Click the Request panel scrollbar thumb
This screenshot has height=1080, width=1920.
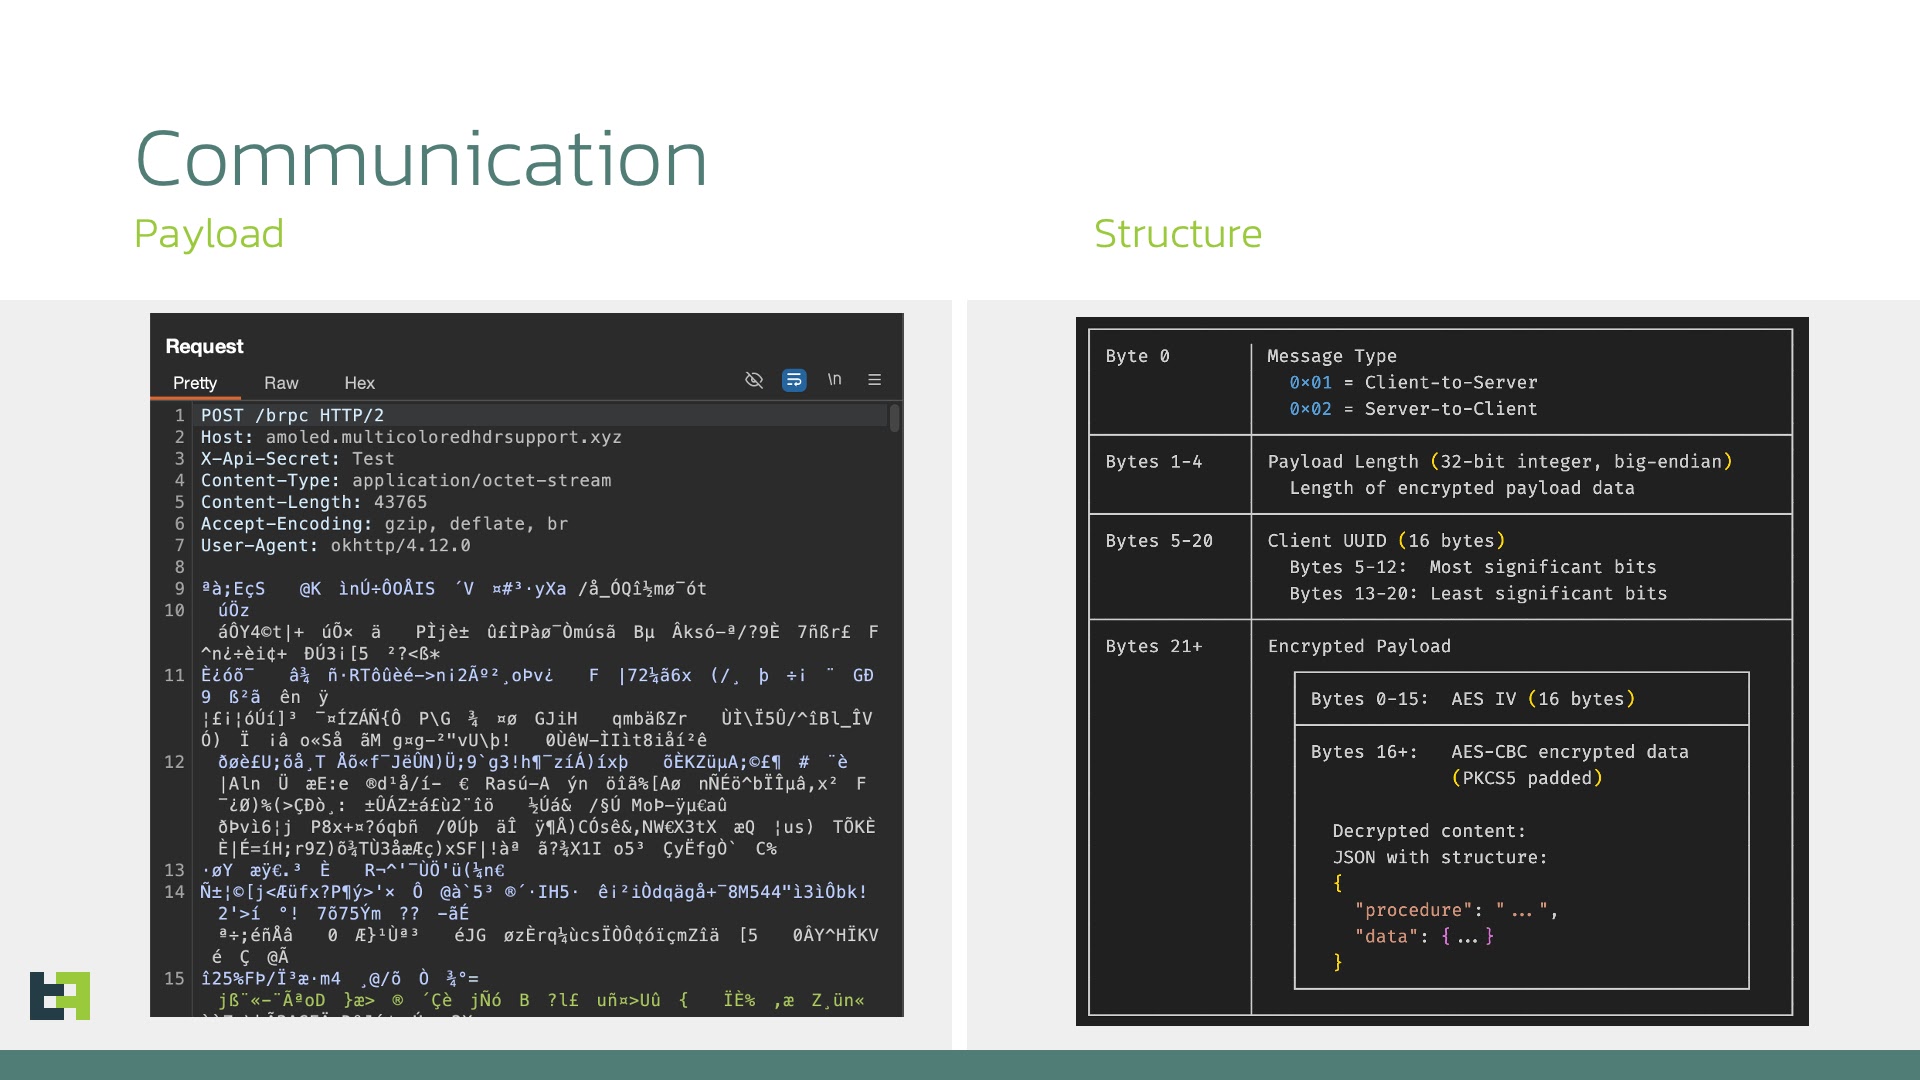click(894, 418)
